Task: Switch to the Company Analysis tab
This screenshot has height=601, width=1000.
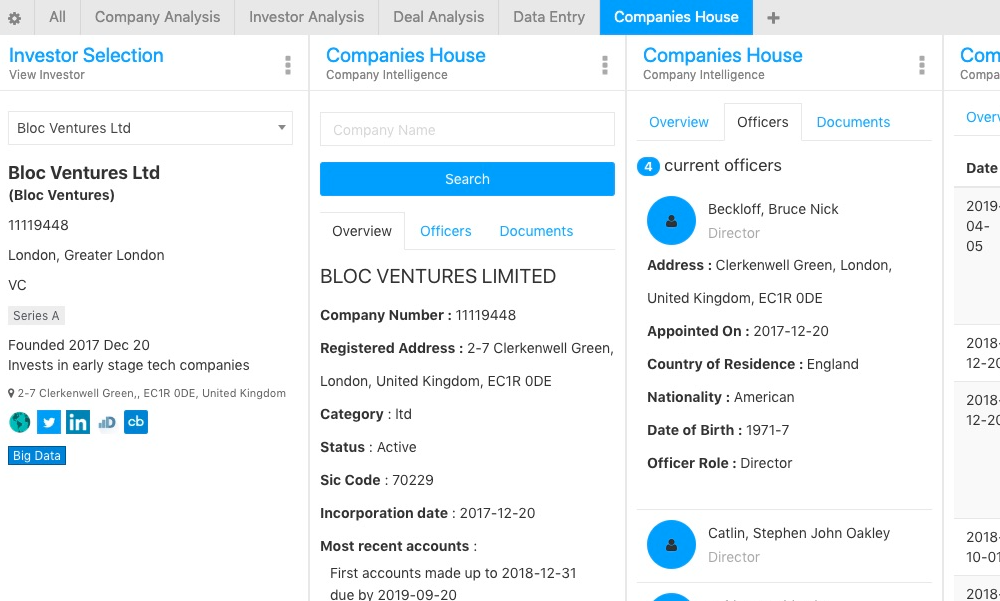Action: click(158, 17)
